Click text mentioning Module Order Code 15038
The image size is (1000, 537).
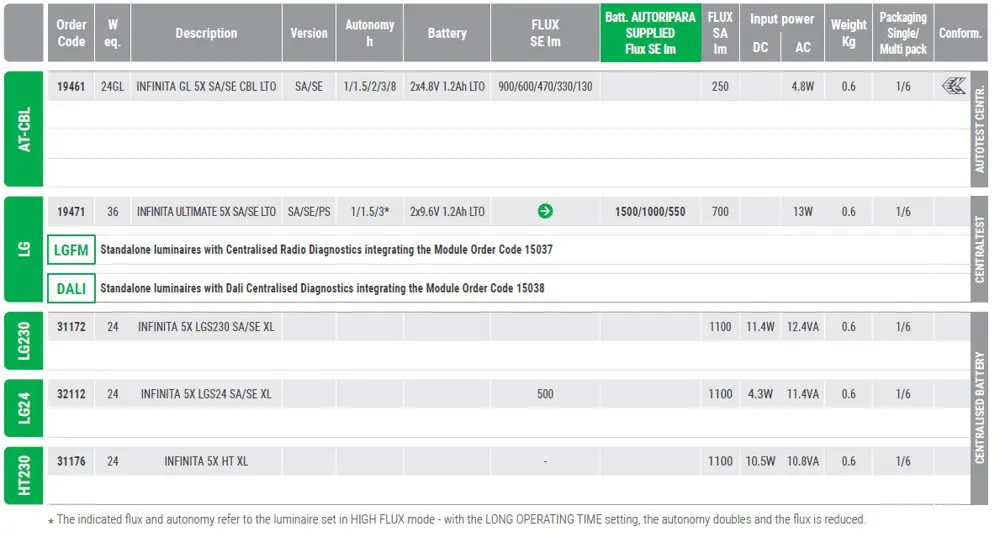[x=322, y=288]
